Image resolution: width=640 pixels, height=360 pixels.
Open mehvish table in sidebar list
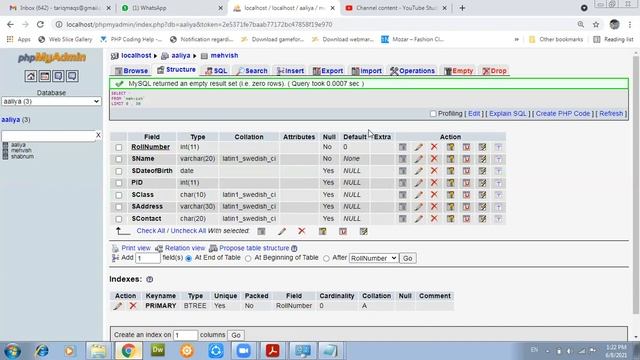[21, 151]
